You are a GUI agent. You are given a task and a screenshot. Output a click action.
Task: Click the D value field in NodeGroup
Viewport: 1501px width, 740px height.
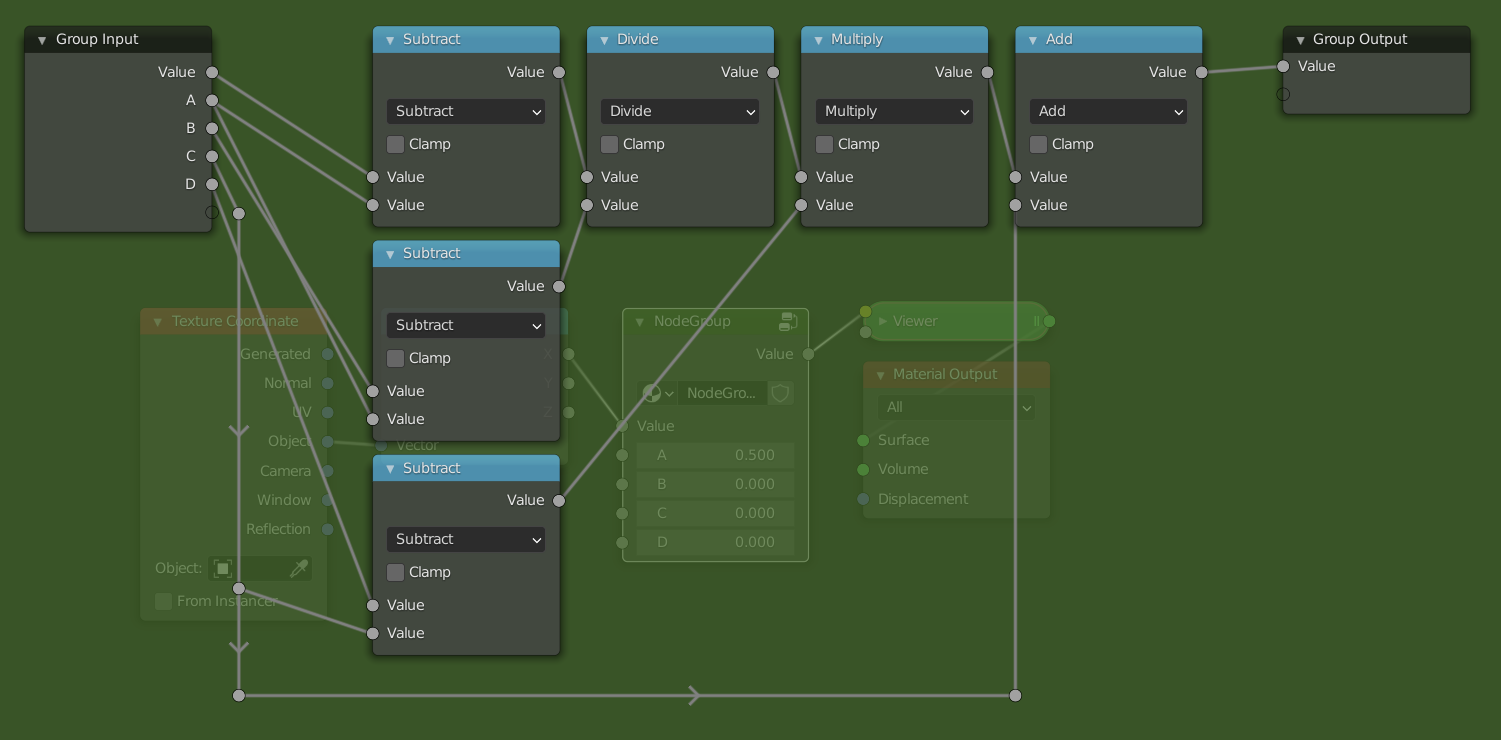pyautogui.click(x=715, y=542)
